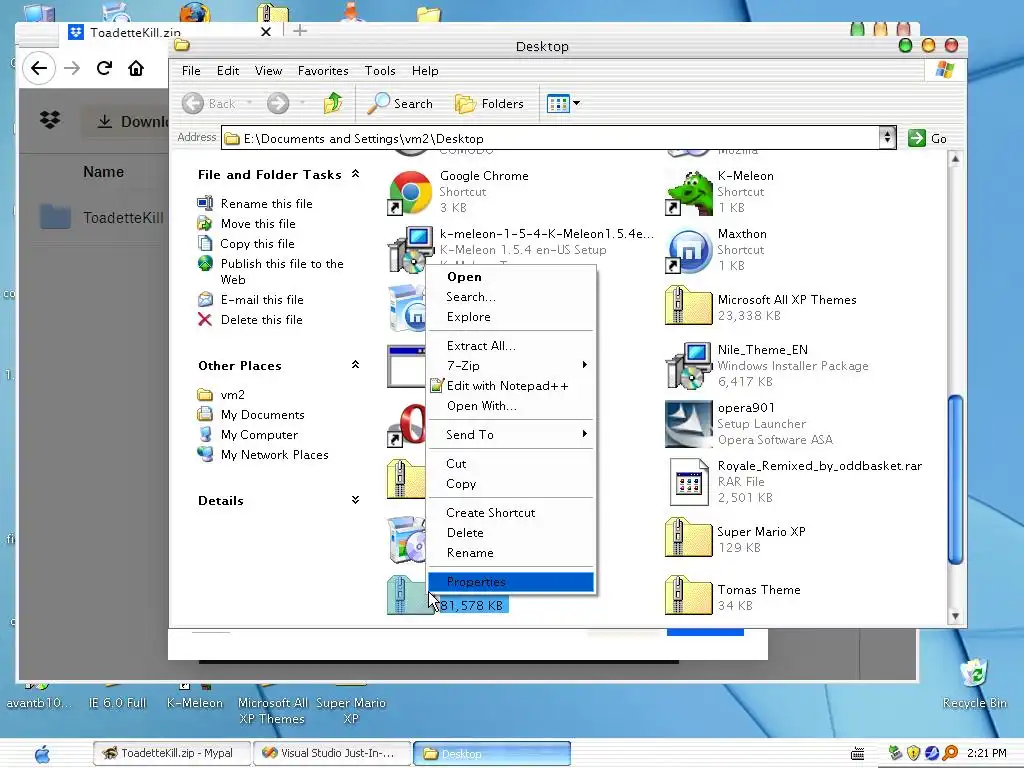Image resolution: width=1024 pixels, height=768 pixels.
Task: Choose Copy in the context menu
Action: pyautogui.click(x=511, y=484)
